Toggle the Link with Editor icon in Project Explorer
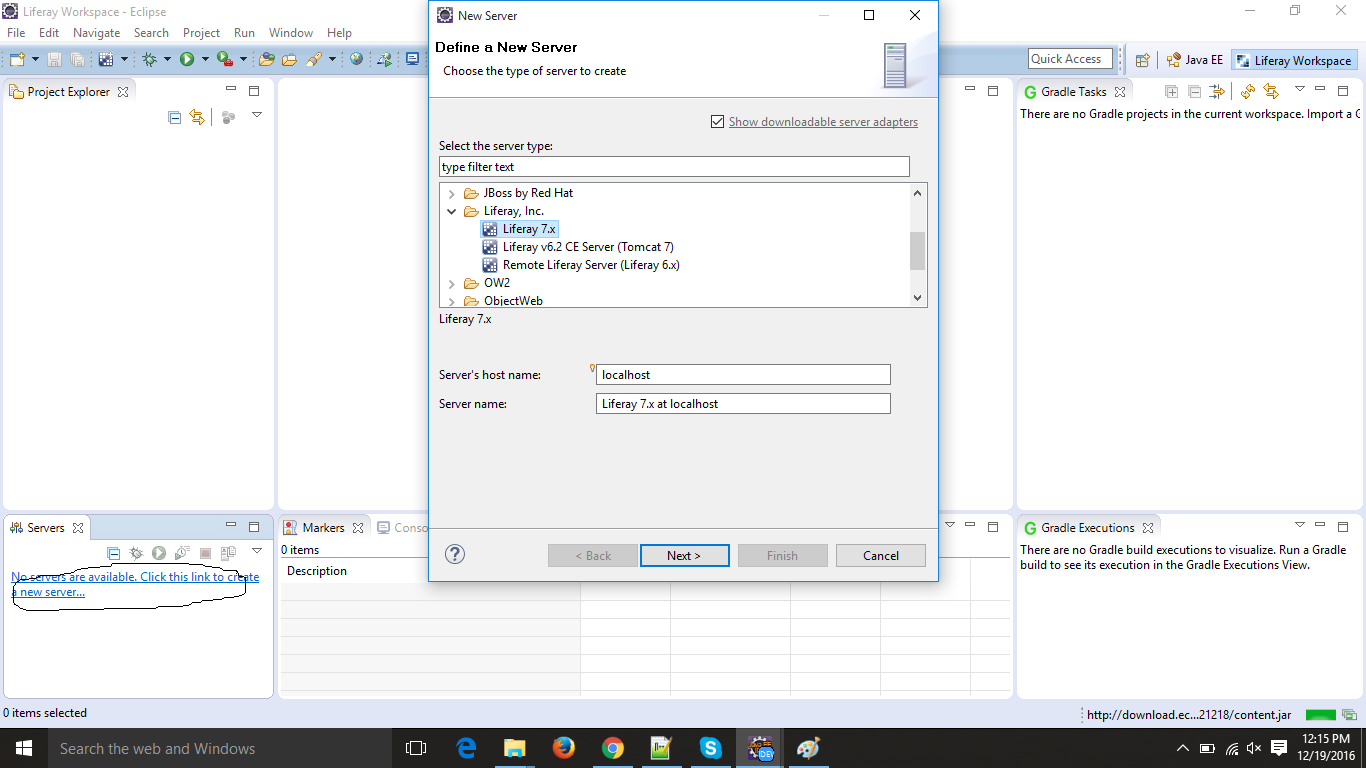Viewport: 1366px width, 768px height. pyautogui.click(x=197, y=116)
